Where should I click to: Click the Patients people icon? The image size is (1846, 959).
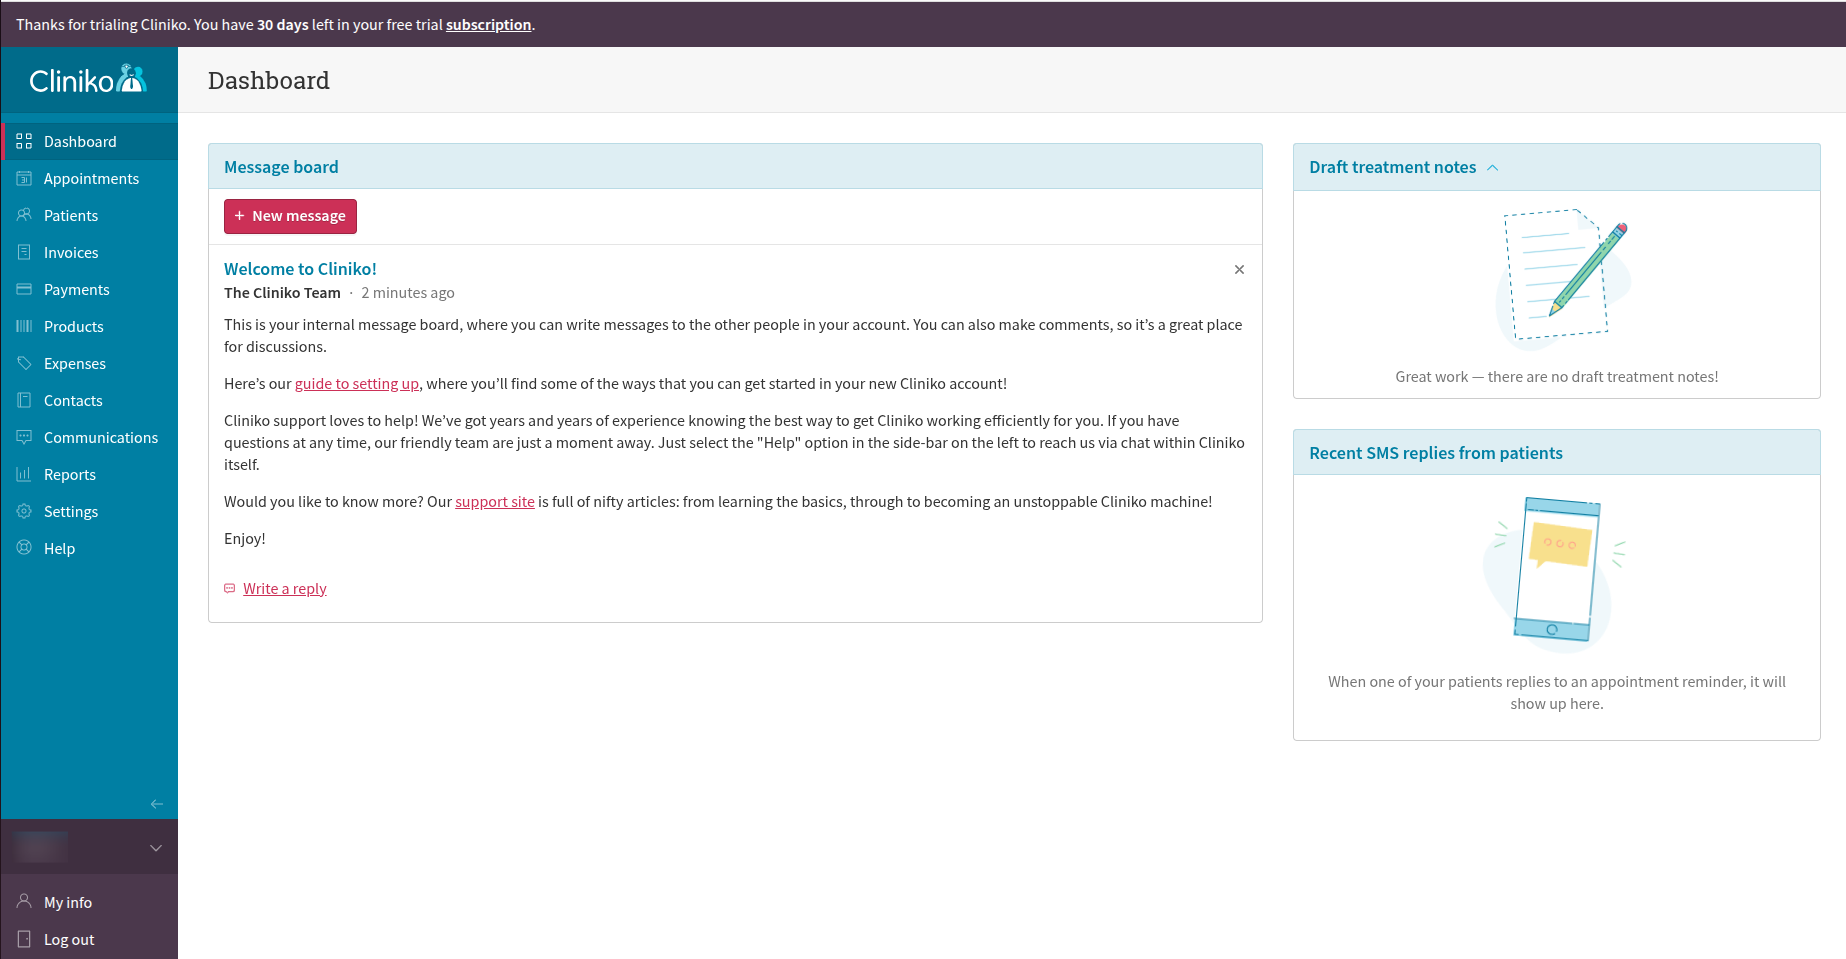click(x=24, y=215)
